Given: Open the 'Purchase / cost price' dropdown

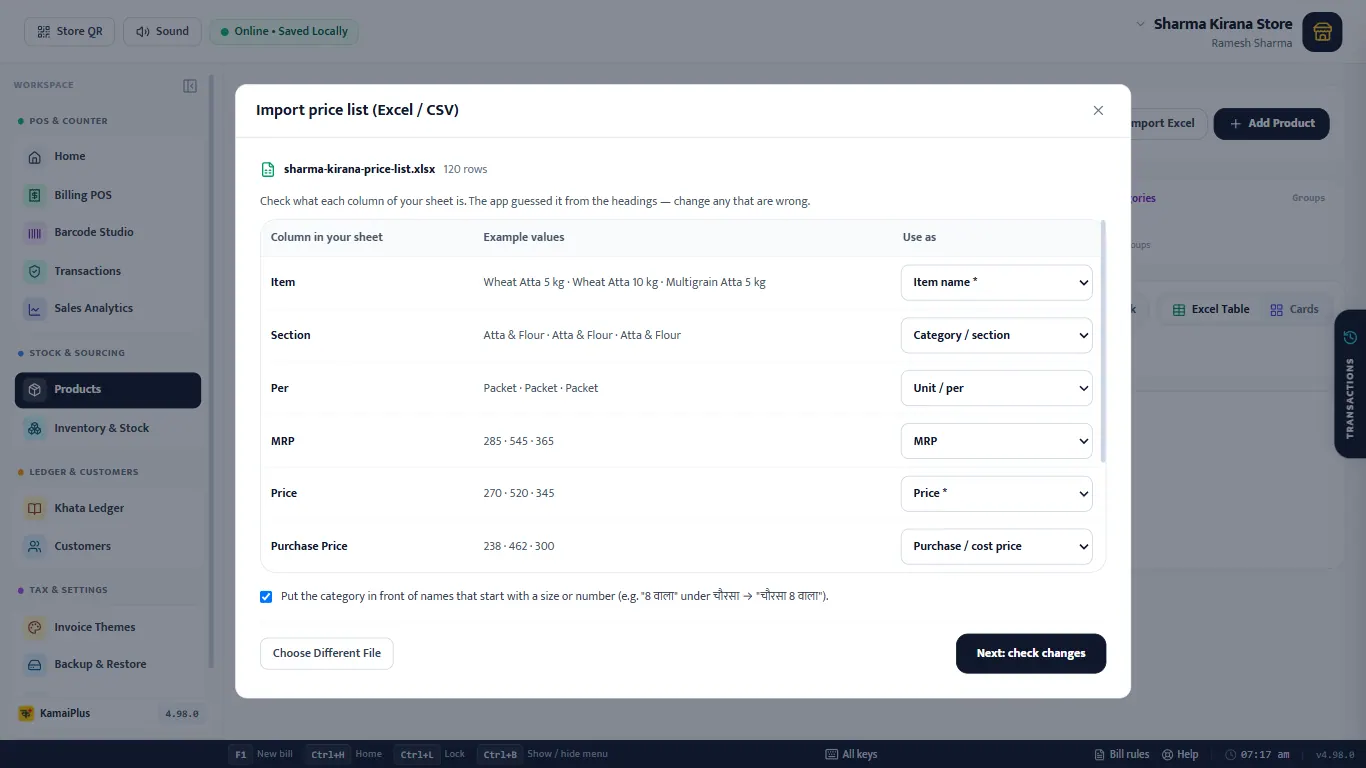Looking at the screenshot, I should point(997,546).
